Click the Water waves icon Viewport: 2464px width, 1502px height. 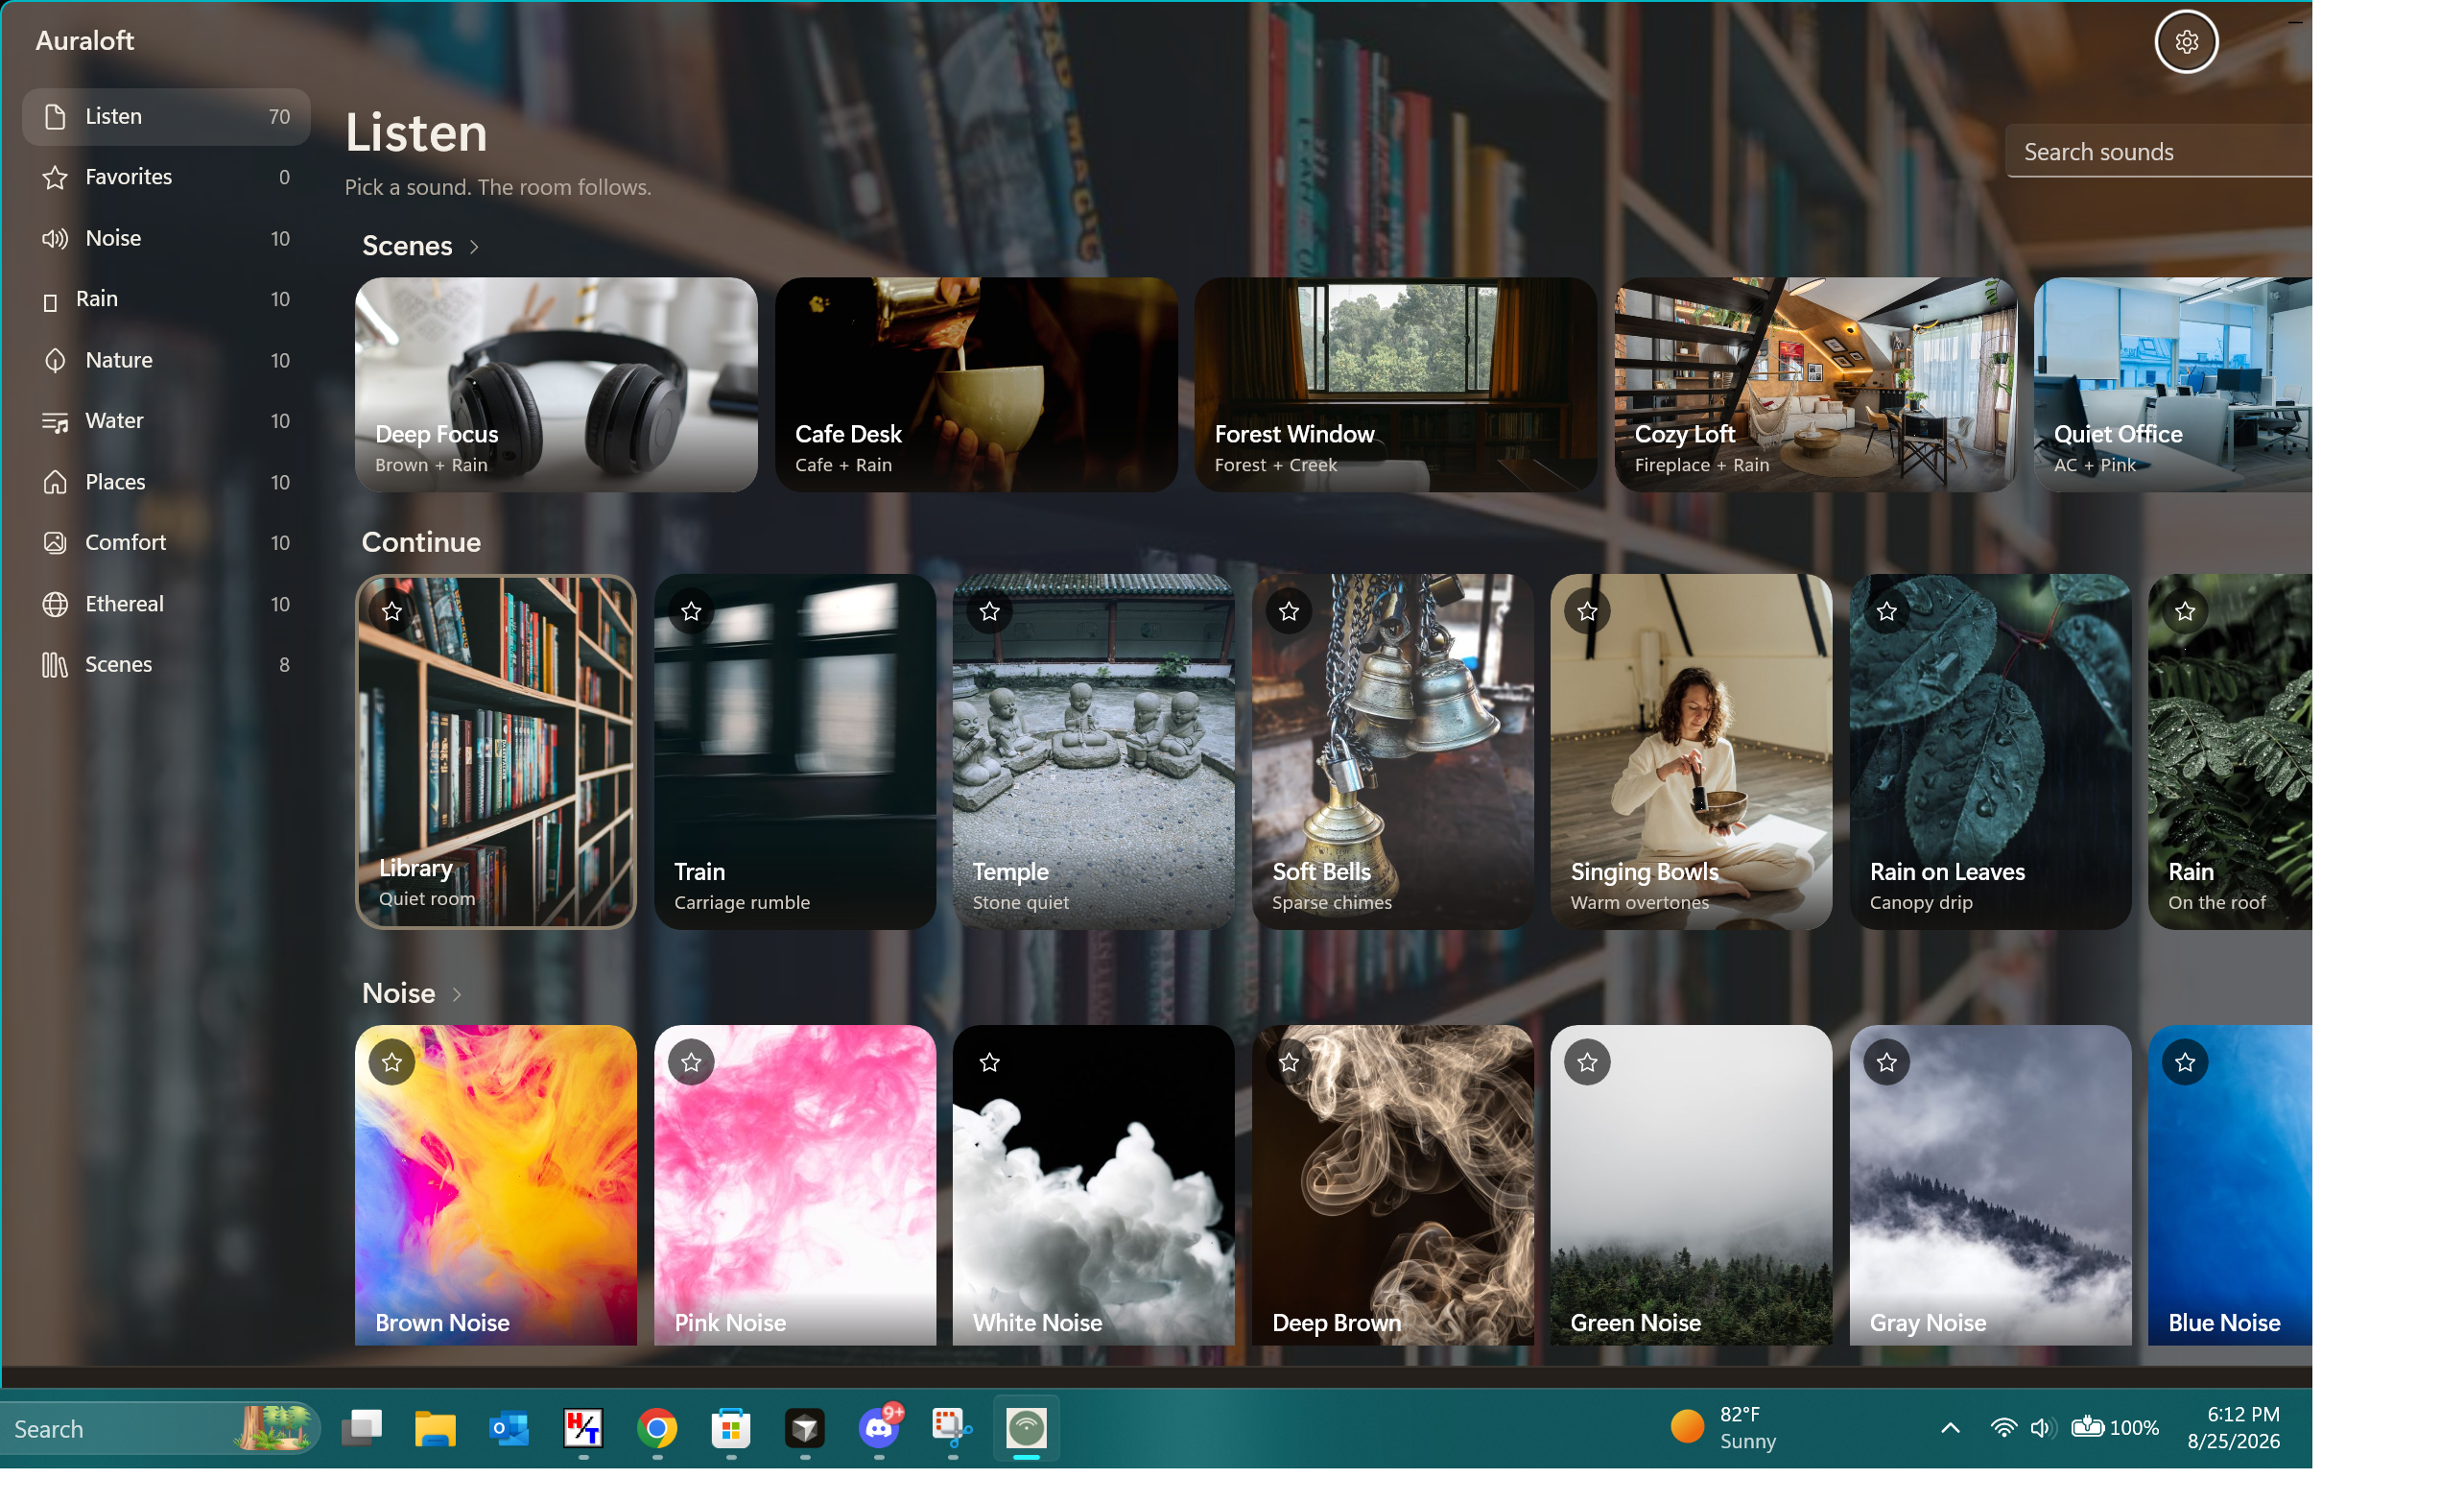pos(55,421)
